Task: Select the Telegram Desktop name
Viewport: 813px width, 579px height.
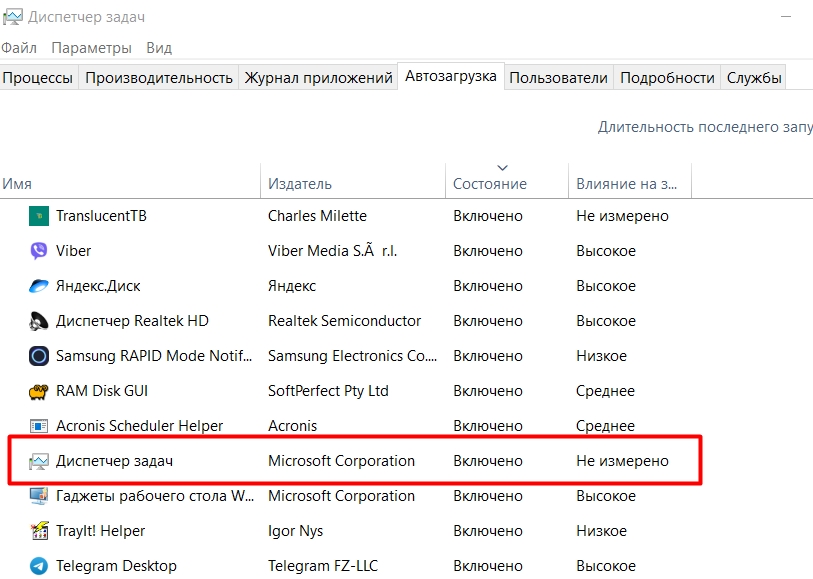Action: (x=116, y=566)
